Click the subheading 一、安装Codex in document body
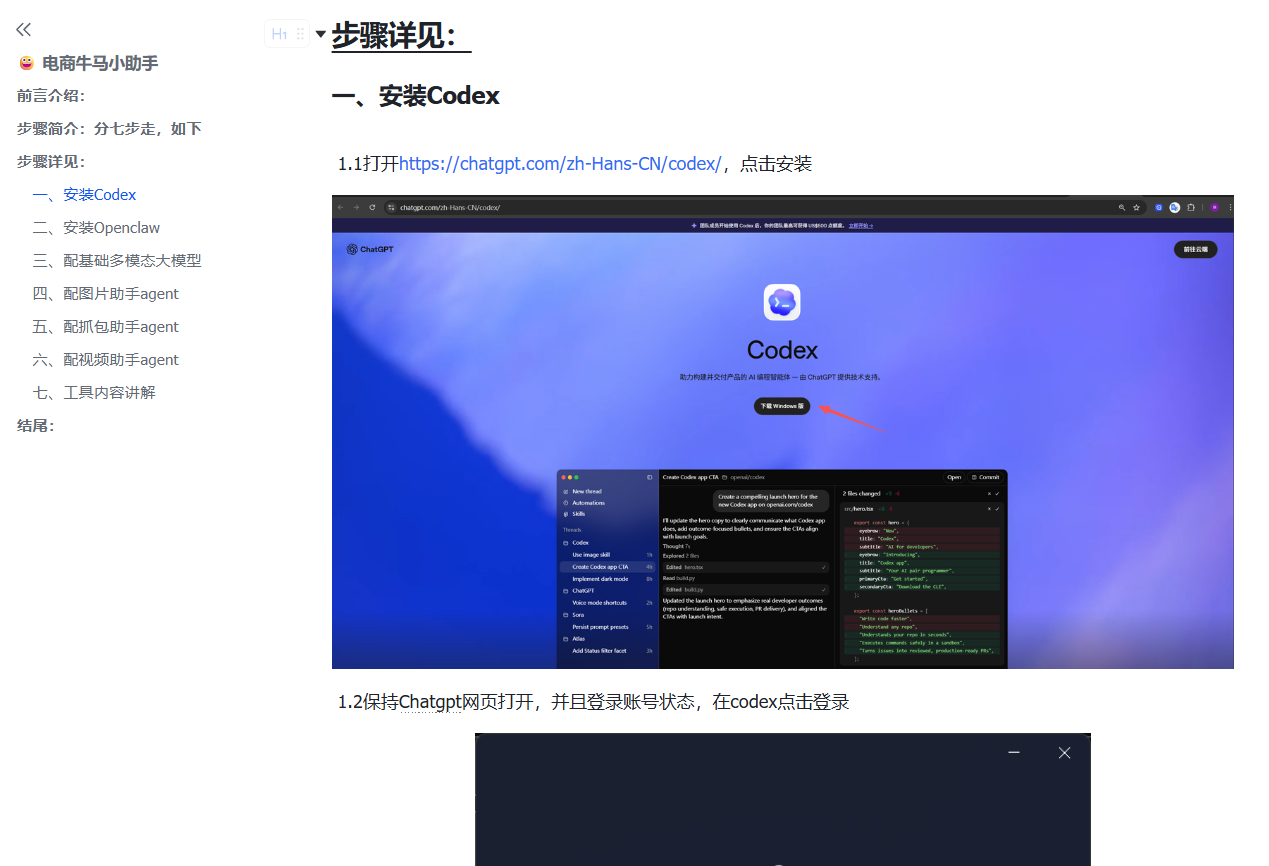Viewport: 1269px width, 866px height. (416, 96)
